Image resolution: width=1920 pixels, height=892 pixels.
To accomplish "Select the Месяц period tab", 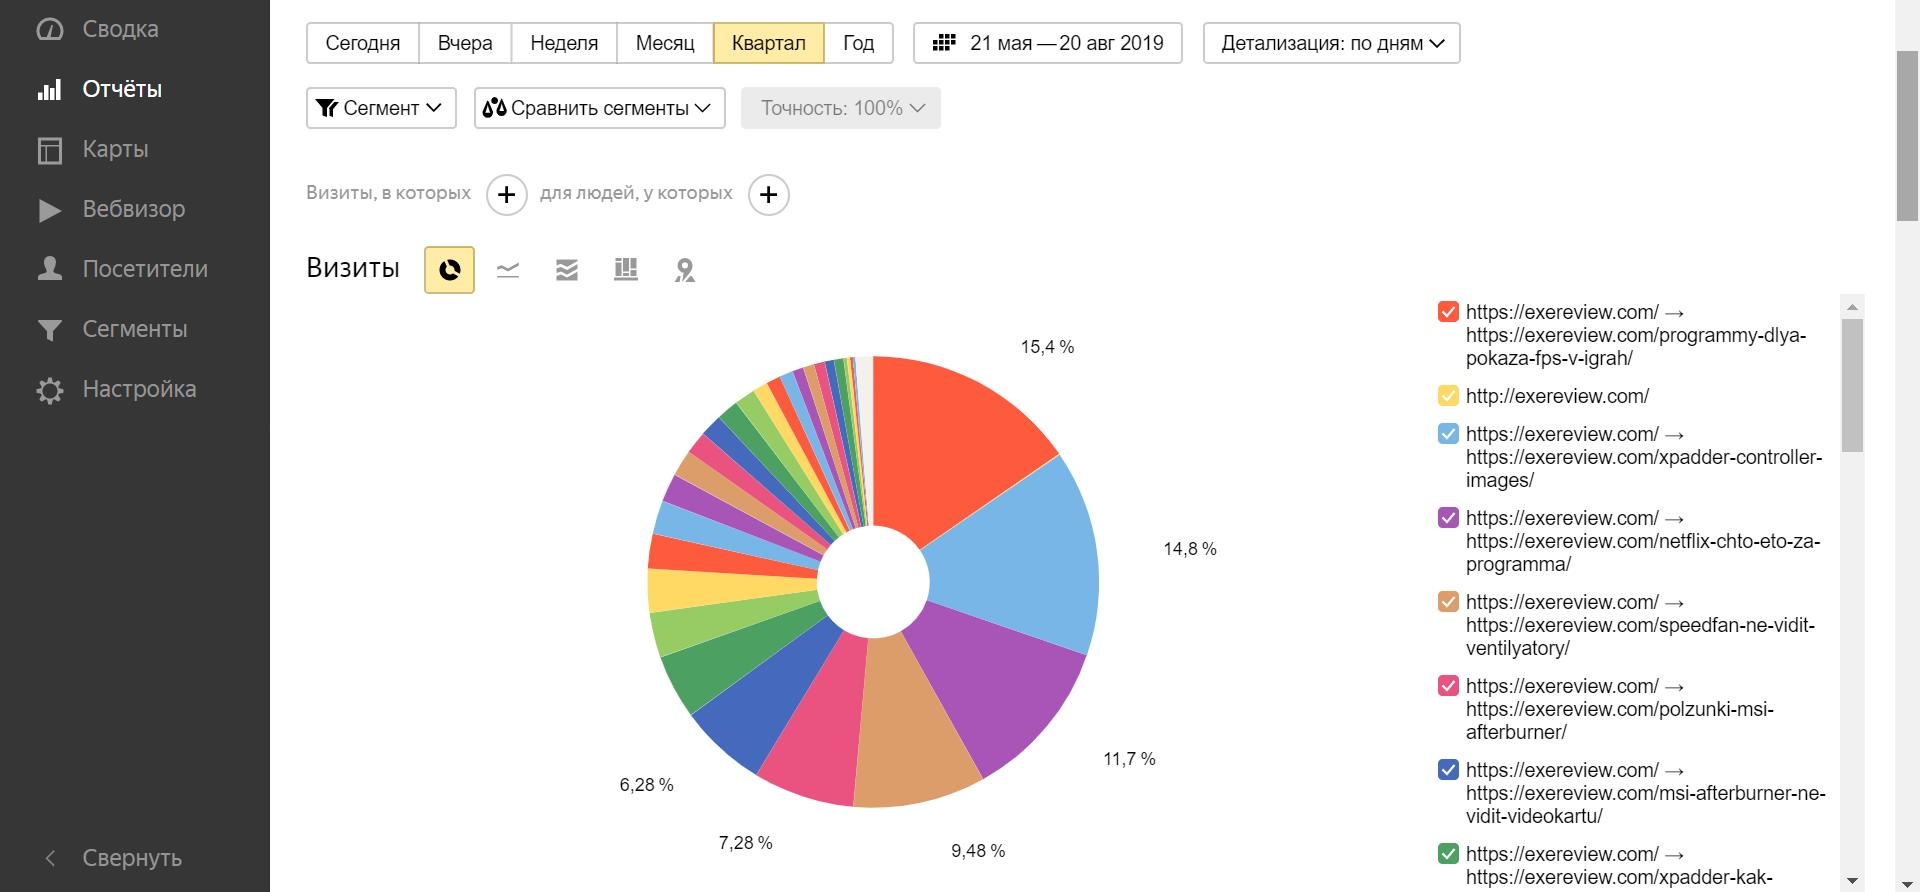I will [x=665, y=43].
